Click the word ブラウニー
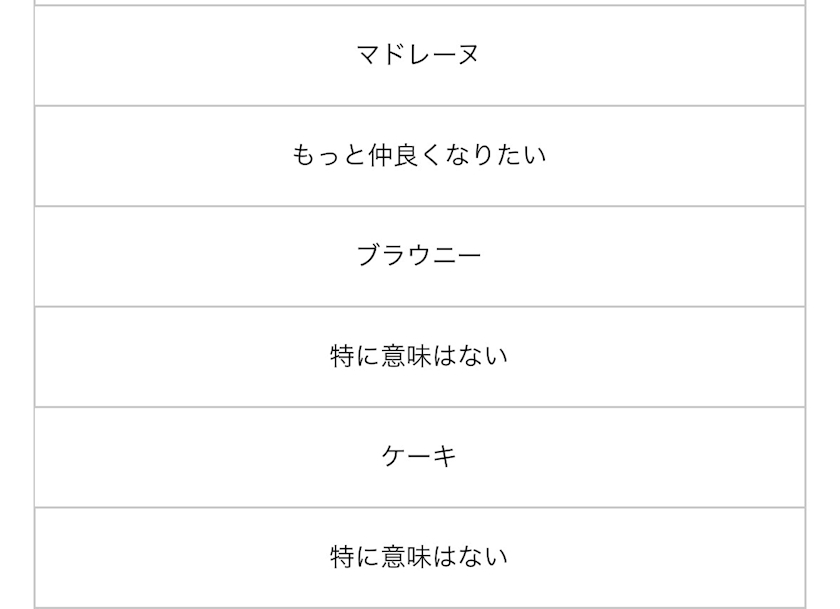Screen dimensions: 840x609 point(419,256)
